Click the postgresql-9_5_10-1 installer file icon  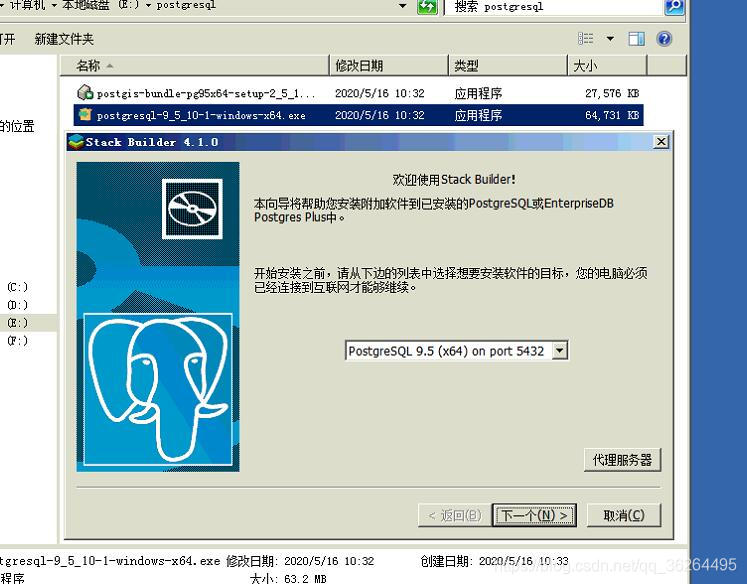tap(85, 115)
